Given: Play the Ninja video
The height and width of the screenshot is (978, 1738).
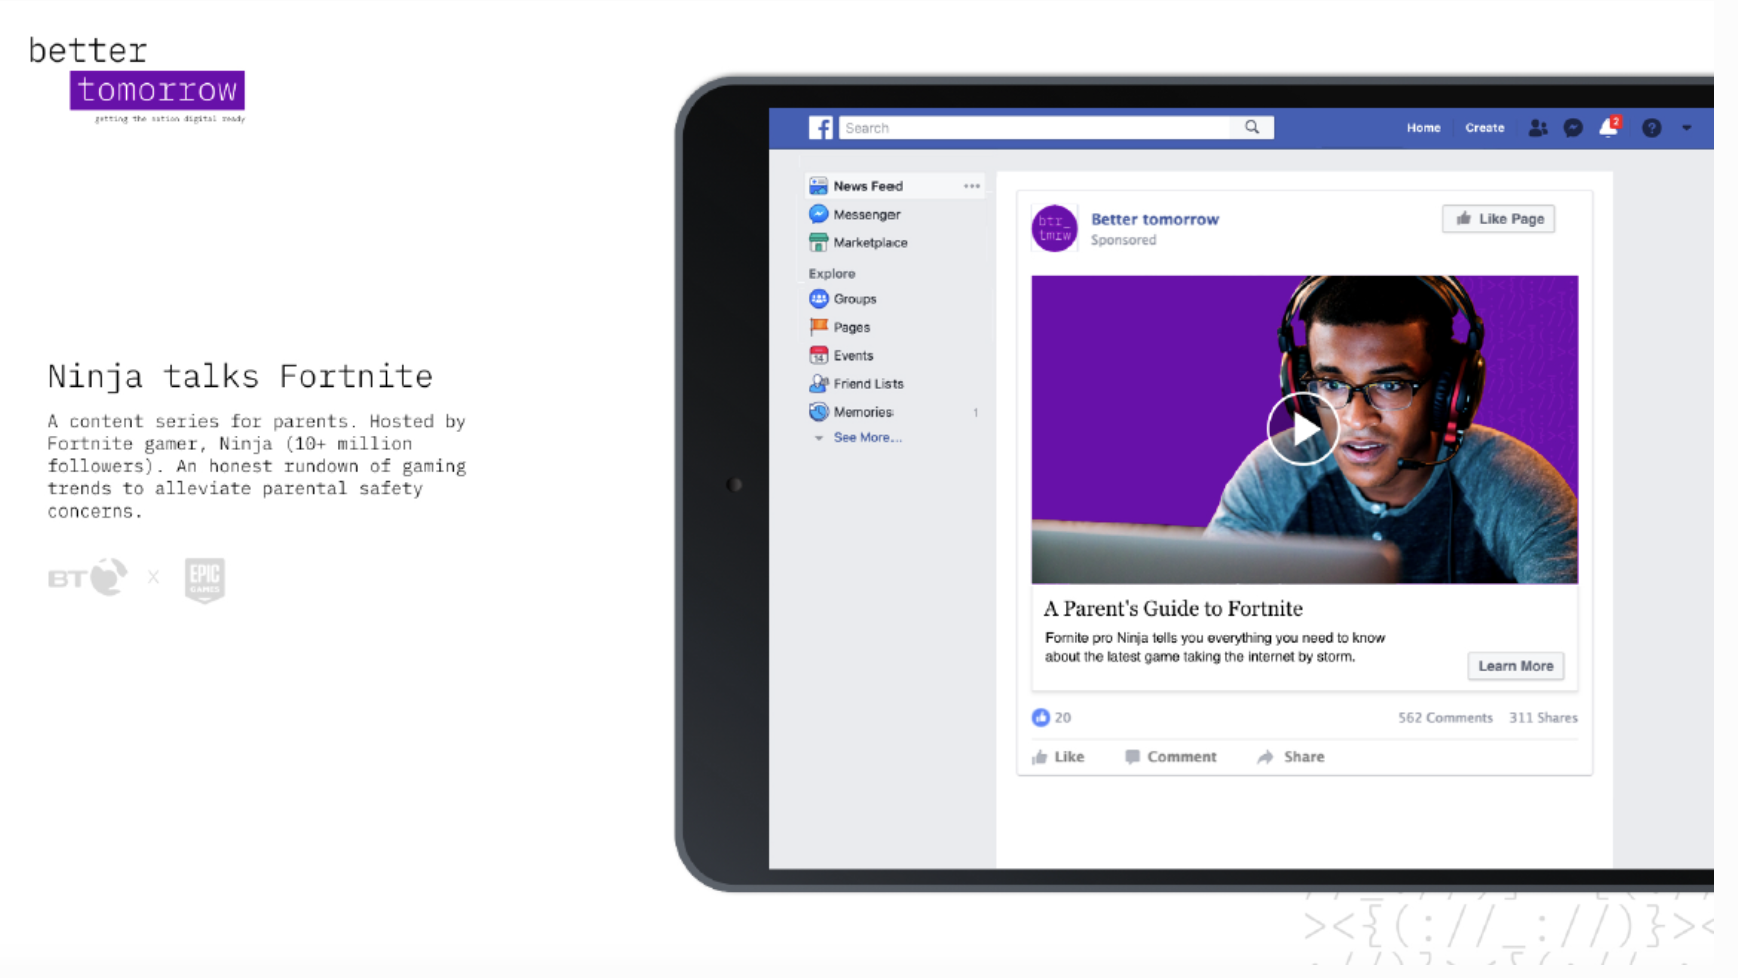Looking at the screenshot, I should point(1302,429).
